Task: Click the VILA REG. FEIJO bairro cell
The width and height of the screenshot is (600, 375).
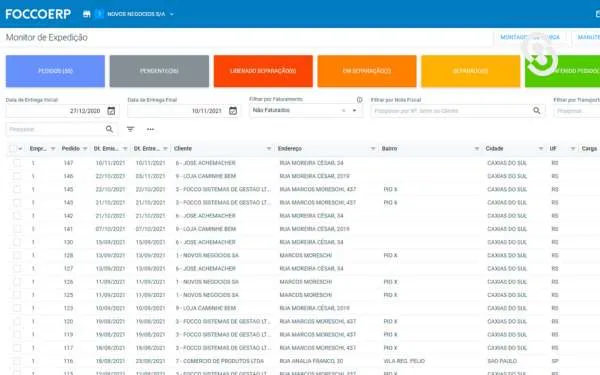Action: [404, 361]
